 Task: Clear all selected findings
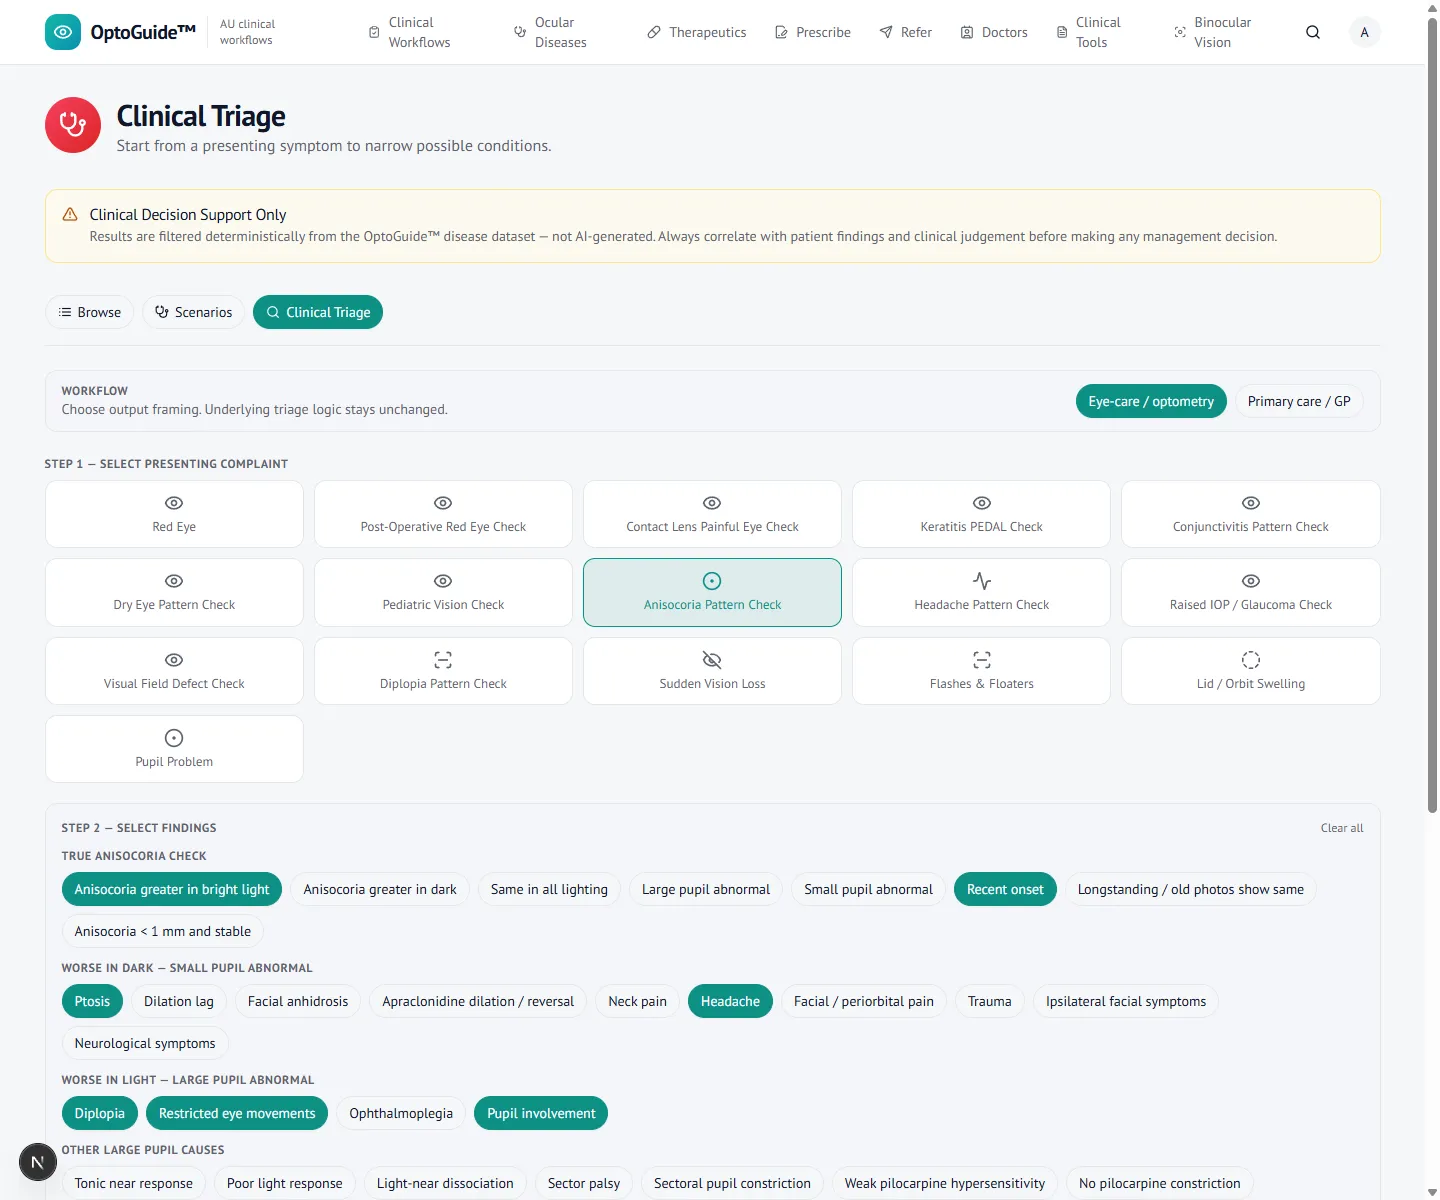[x=1342, y=828]
